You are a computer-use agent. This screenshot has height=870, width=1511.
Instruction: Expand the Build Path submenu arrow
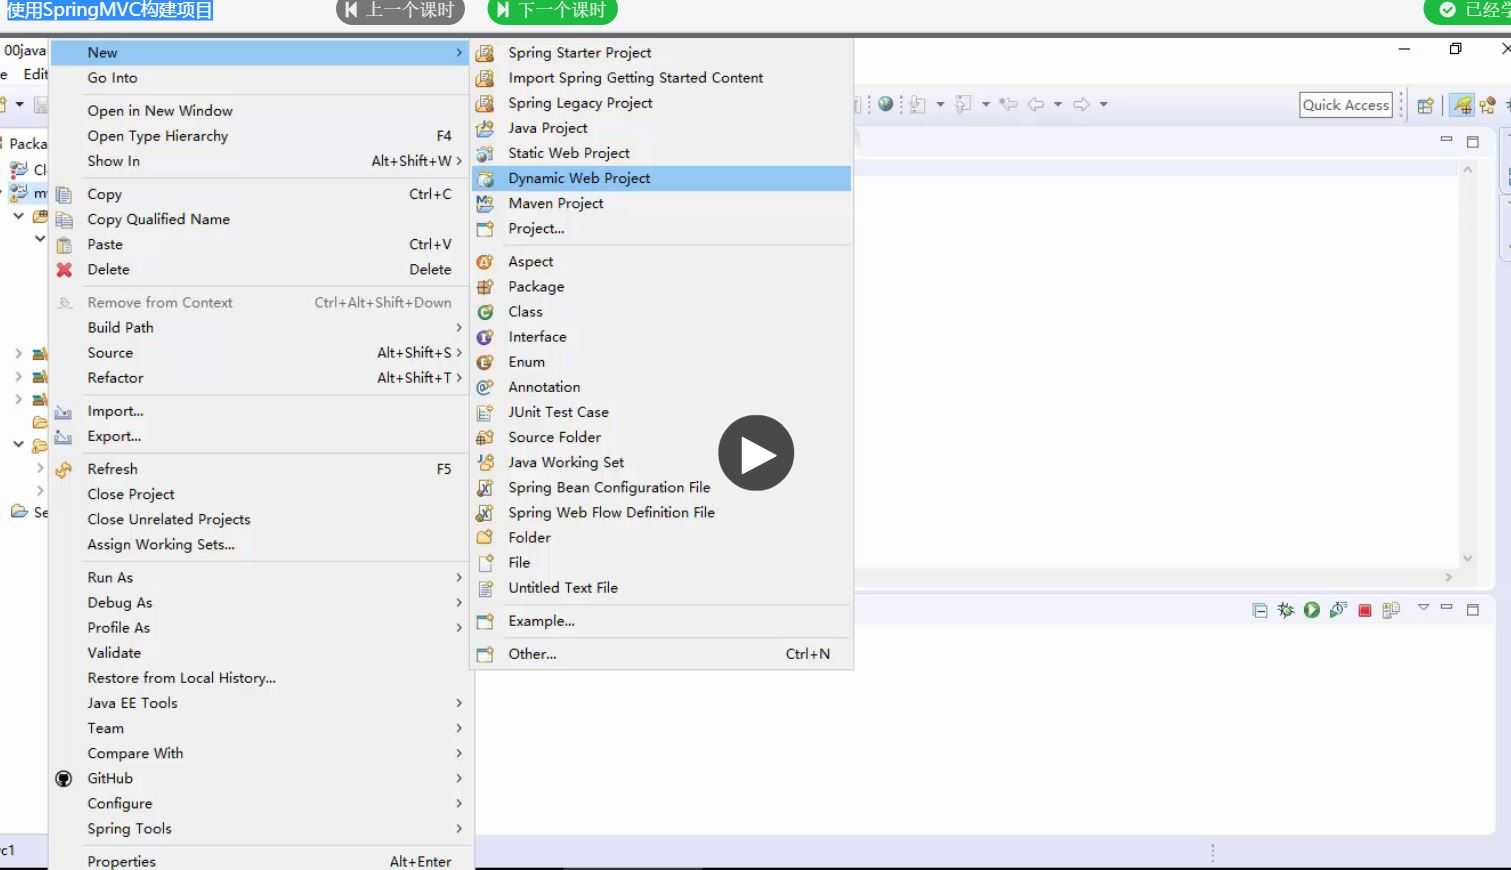click(x=459, y=328)
